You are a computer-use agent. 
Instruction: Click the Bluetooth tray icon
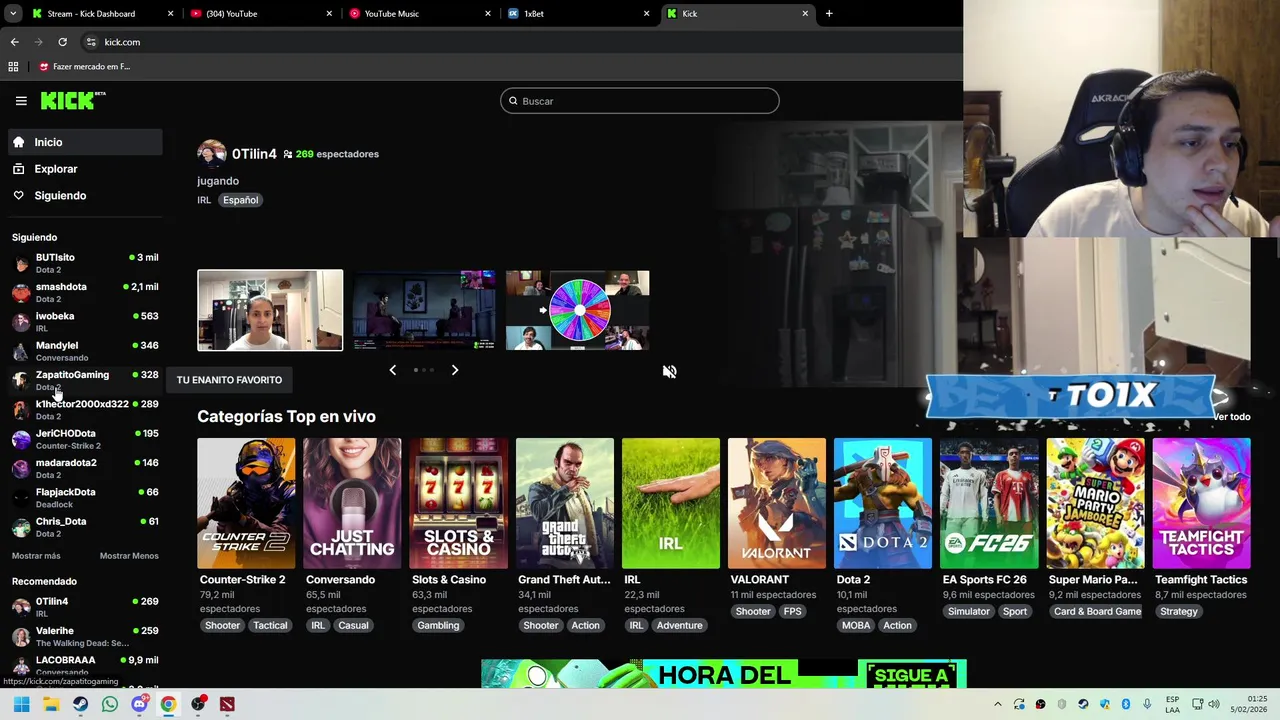[1126, 704]
